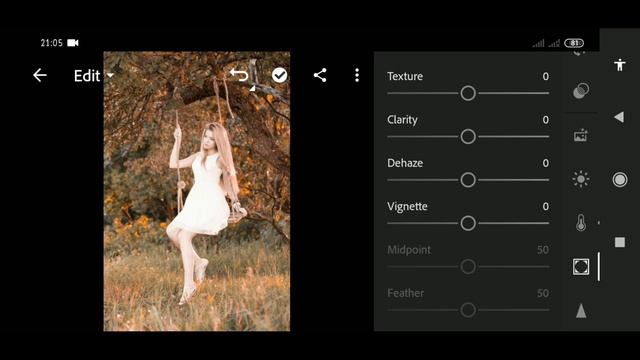
Task: Confirm edits with the checkmark icon
Action: (280, 75)
